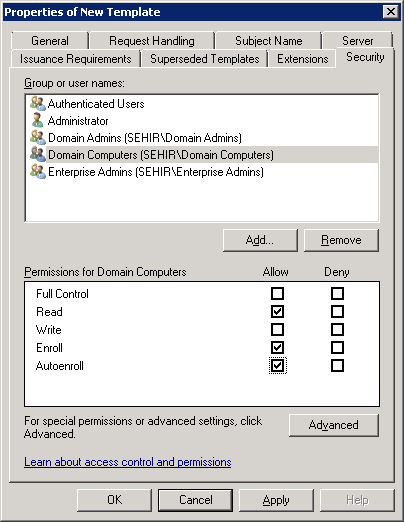Remove the selected group with the Remove button

point(341,240)
